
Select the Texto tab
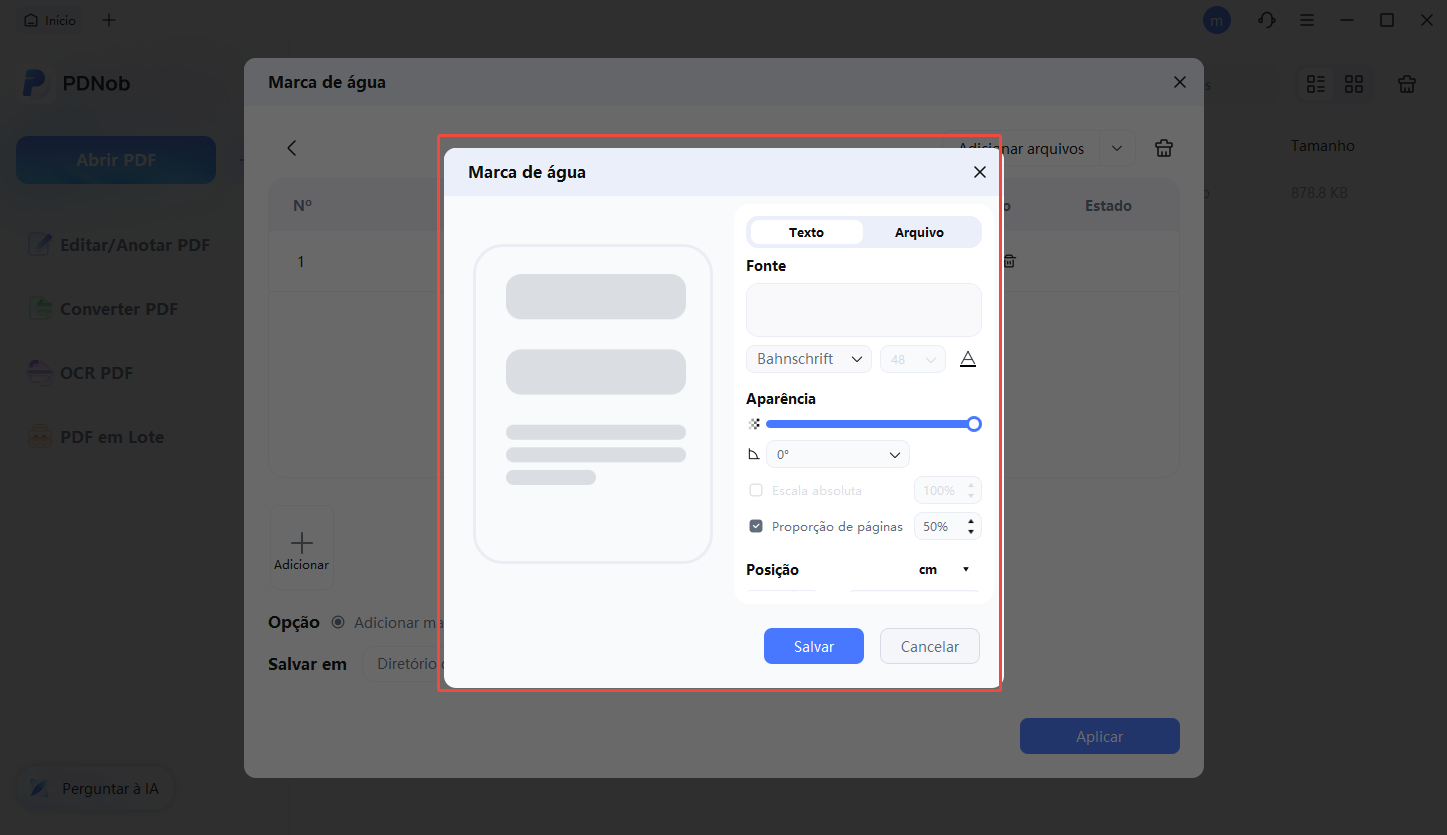[806, 232]
